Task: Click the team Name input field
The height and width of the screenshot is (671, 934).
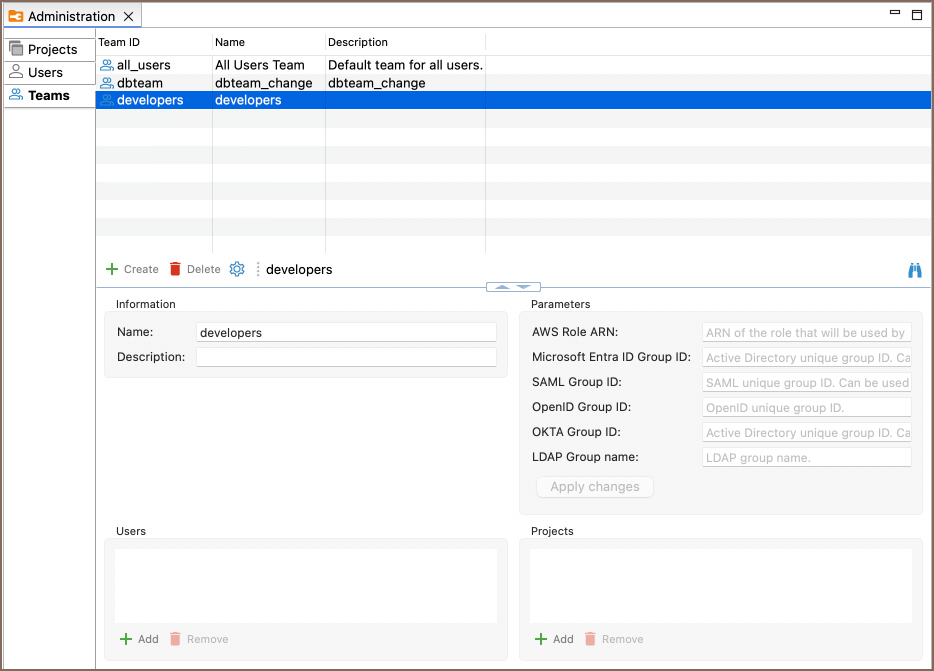Action: 346,333
